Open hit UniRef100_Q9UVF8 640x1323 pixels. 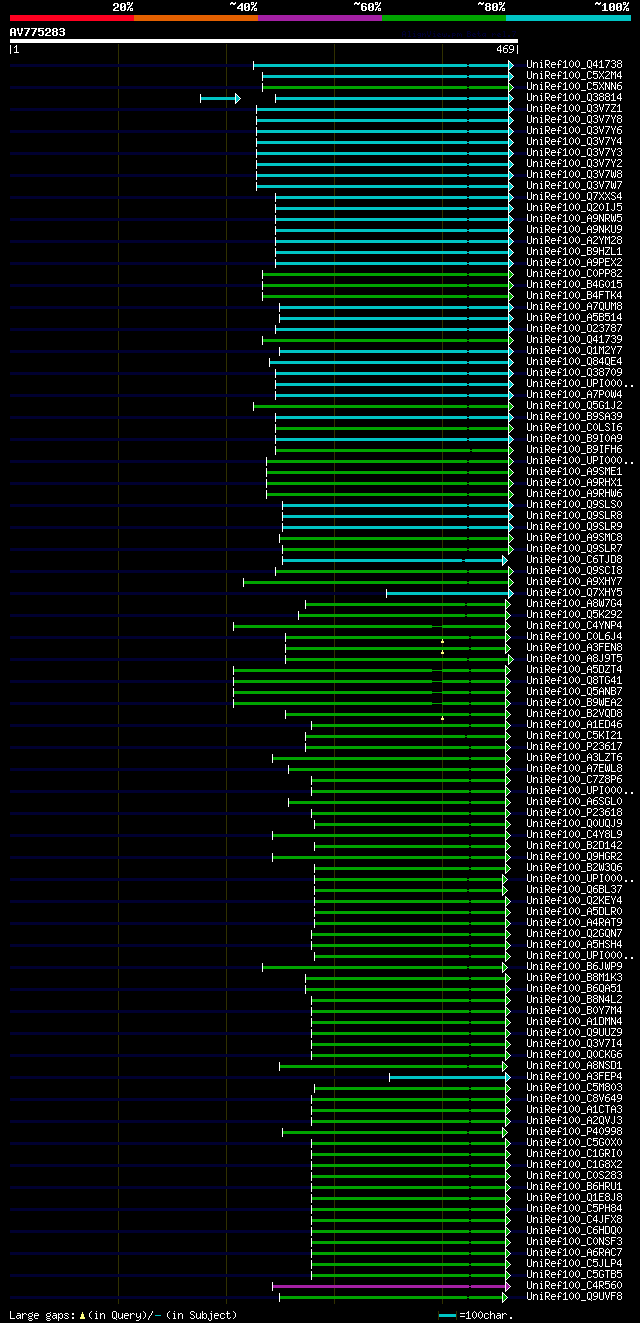(574, 1296)
